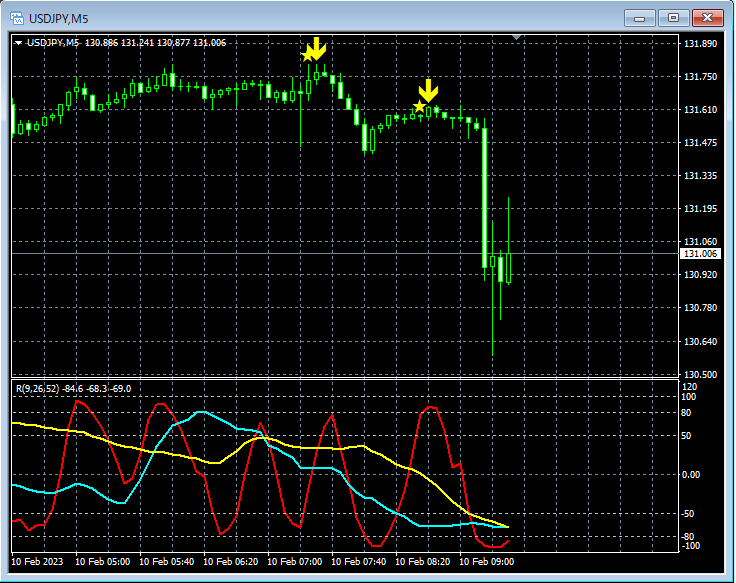Open the triangle menu before the USDJPY,M5 chart label
This screenshot has height=583, width=736.
[x=18, y=43]
